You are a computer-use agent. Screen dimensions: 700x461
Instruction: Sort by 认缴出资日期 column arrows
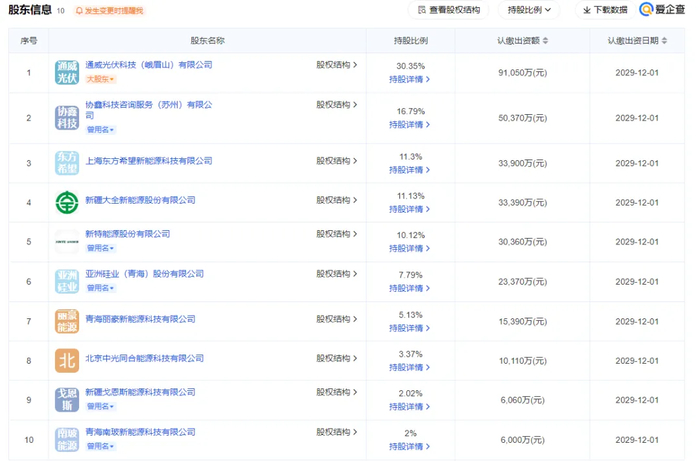664,41
